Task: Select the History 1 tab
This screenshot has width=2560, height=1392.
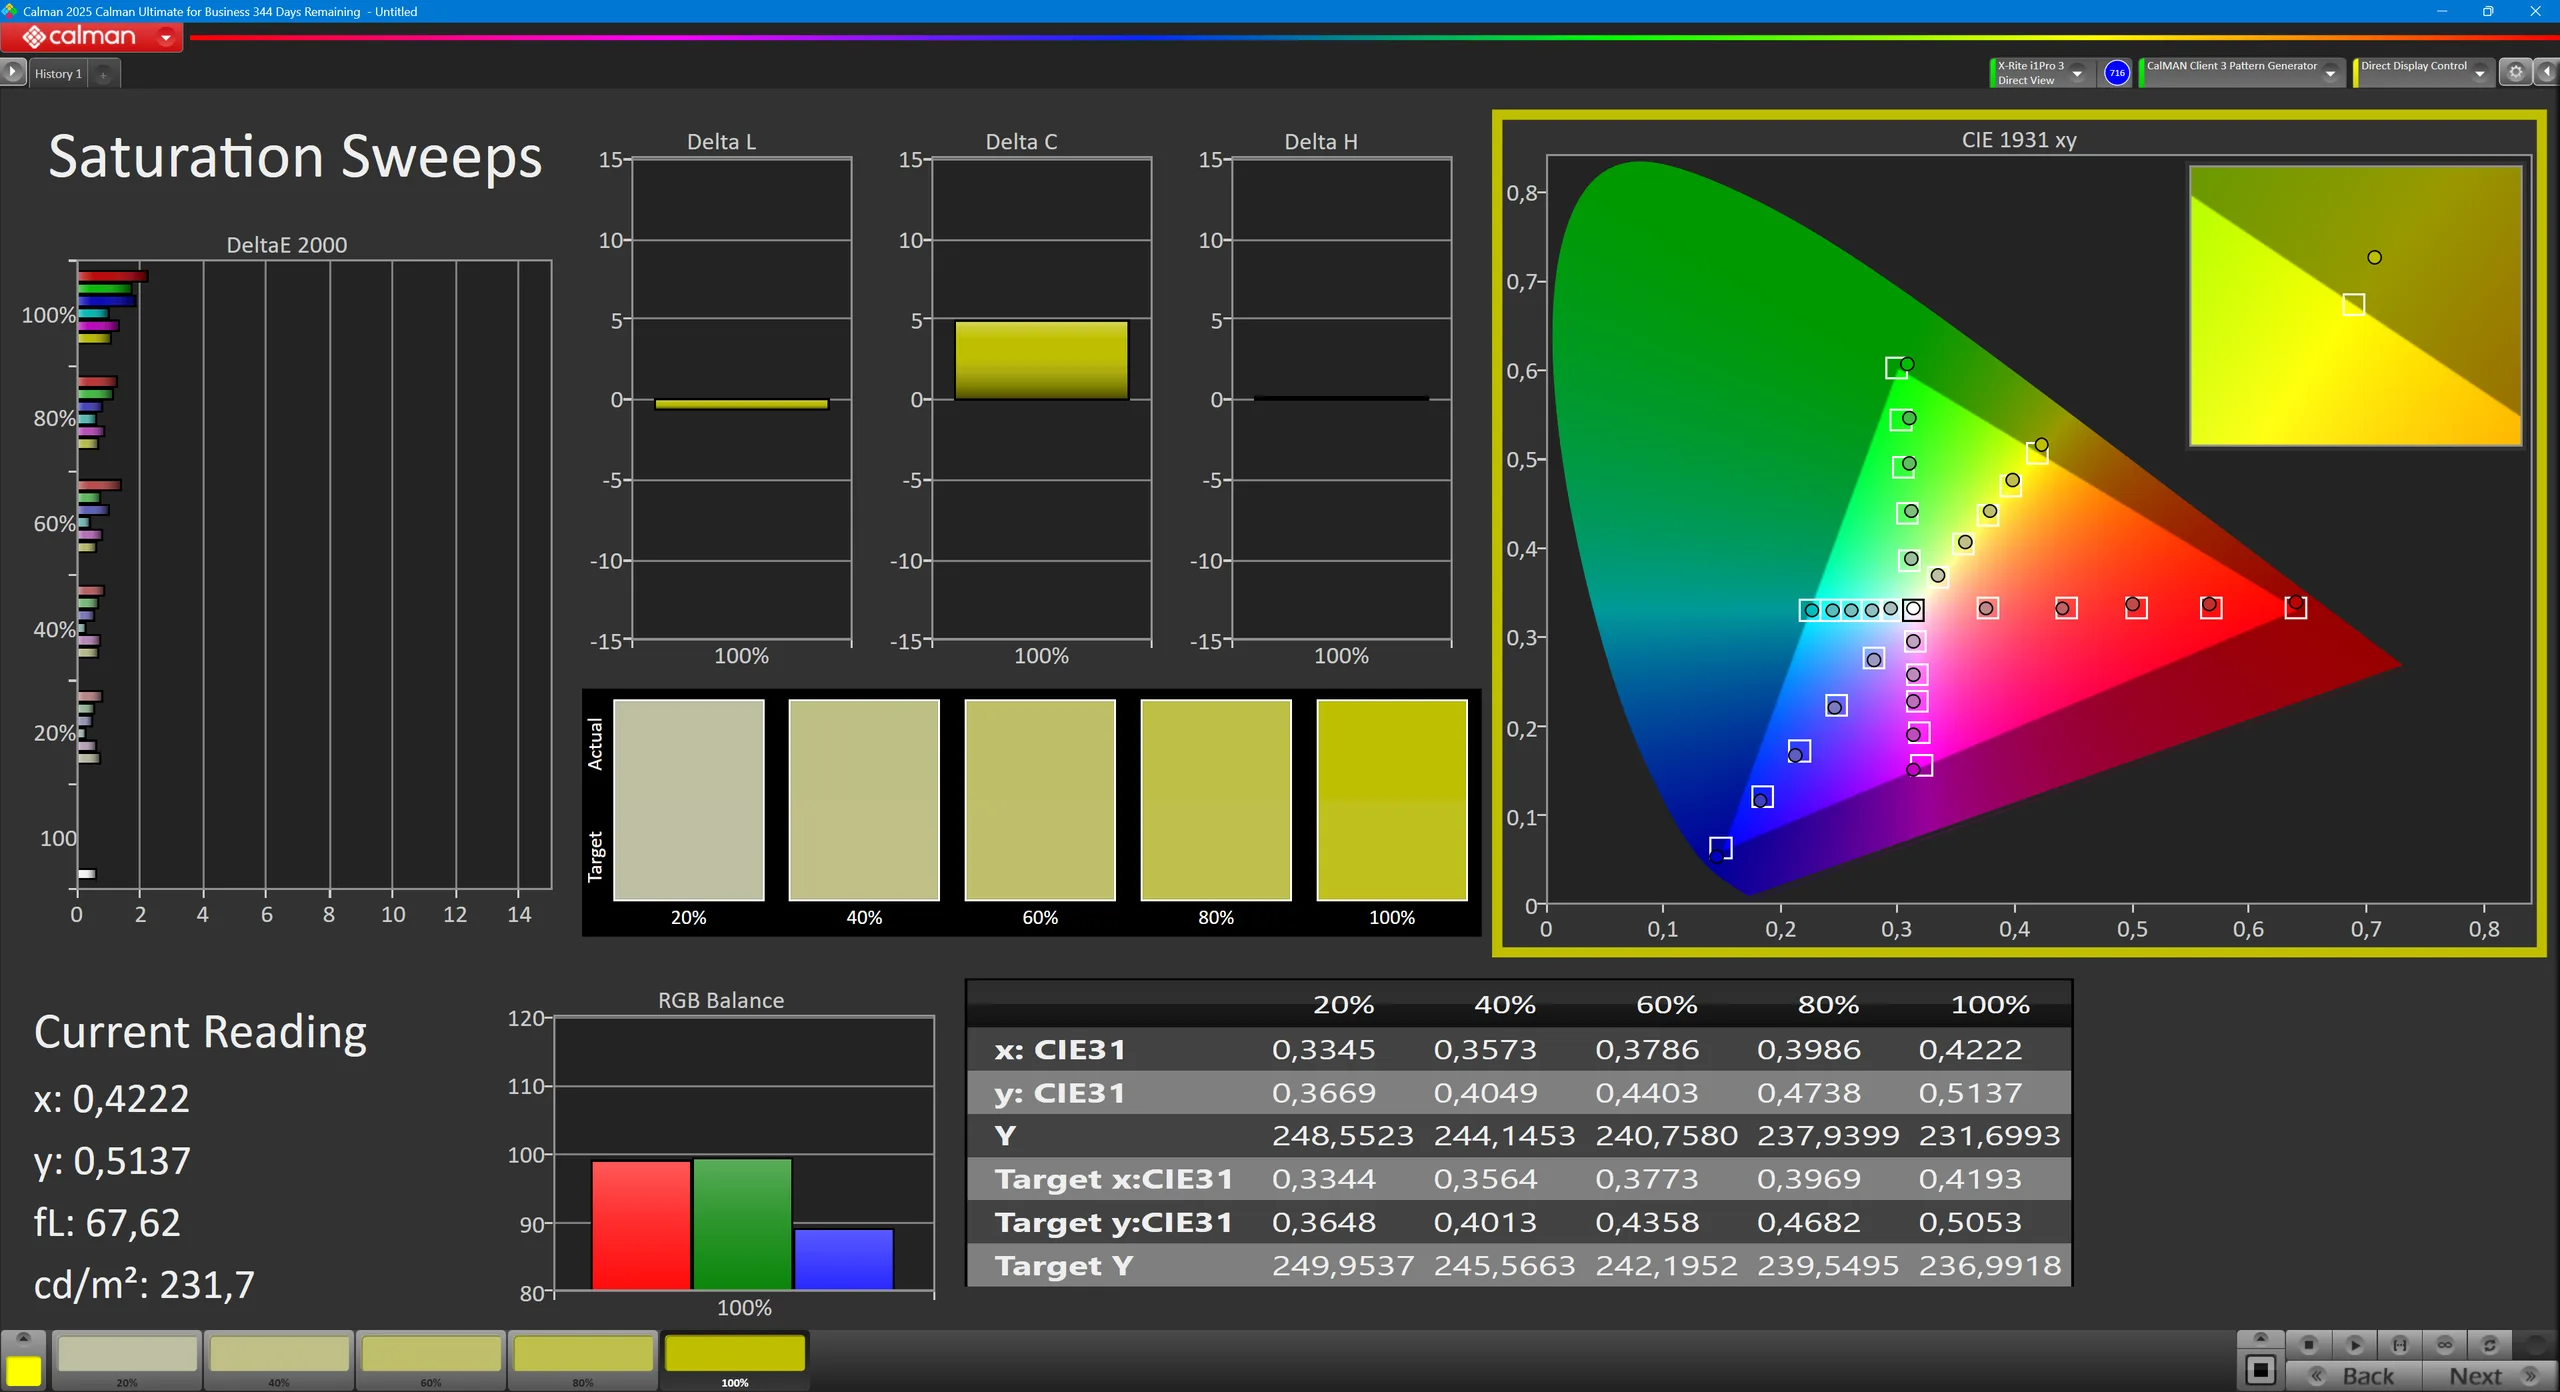Action: coord(58,74)
